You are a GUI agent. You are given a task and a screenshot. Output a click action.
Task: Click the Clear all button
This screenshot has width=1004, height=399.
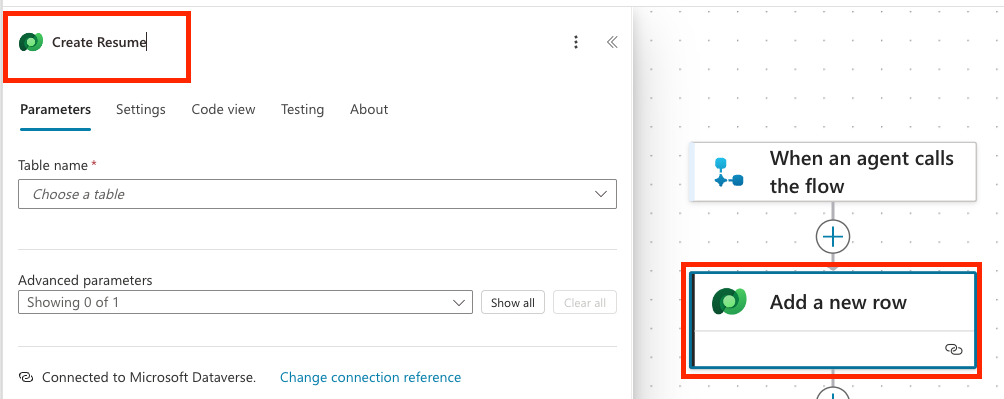point(585,302)
